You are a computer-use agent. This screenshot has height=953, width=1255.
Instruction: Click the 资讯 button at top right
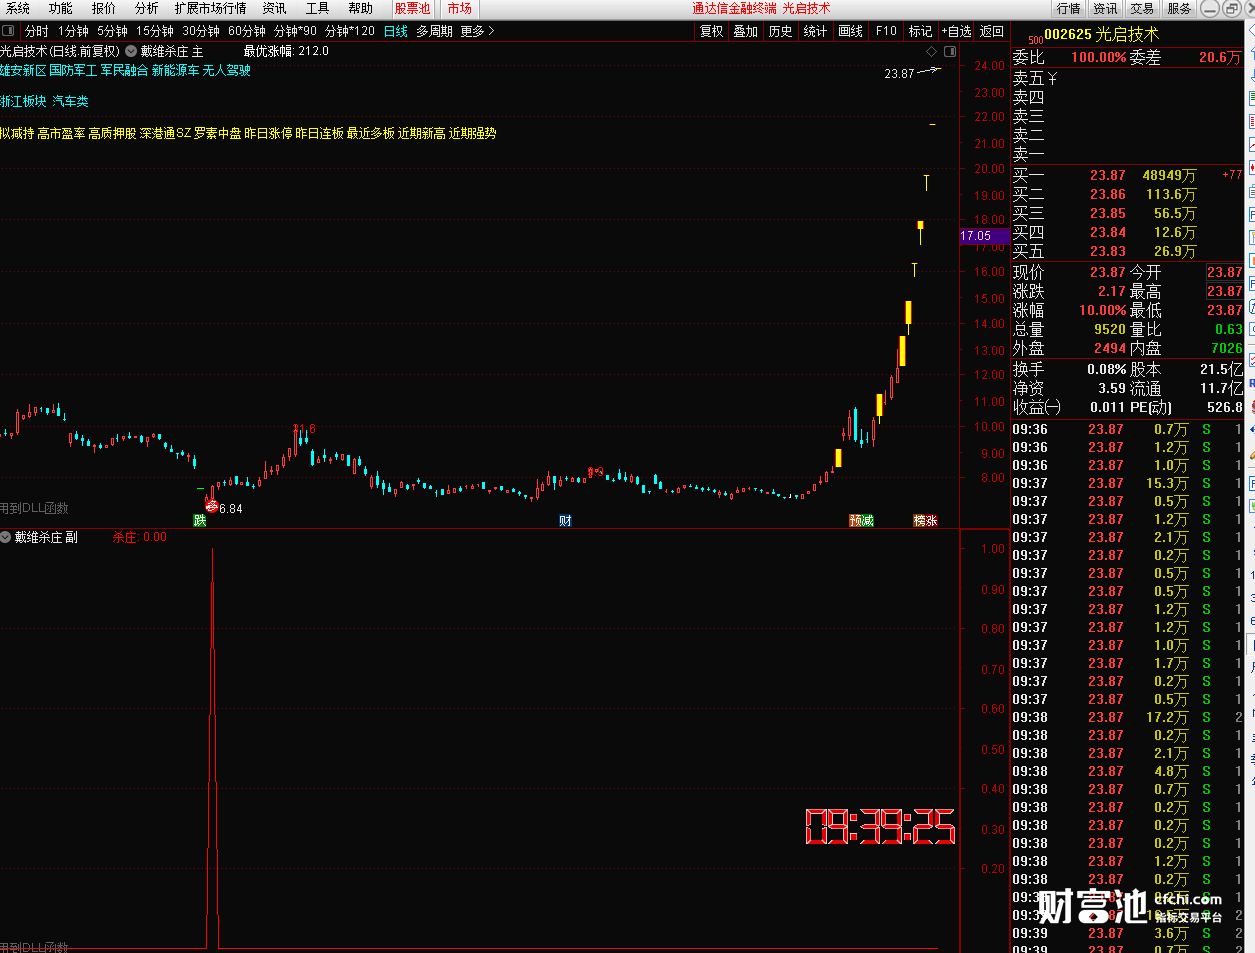point(1105,8)
